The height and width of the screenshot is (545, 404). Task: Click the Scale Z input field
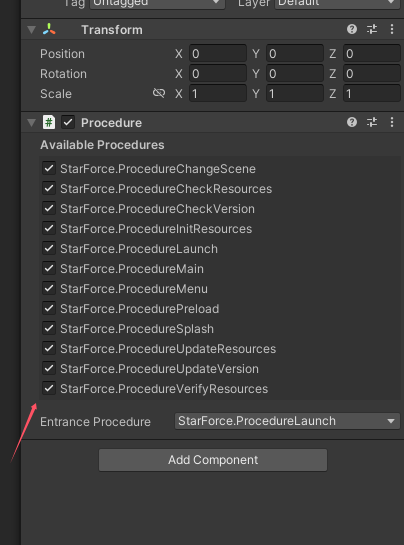point(372,93)
